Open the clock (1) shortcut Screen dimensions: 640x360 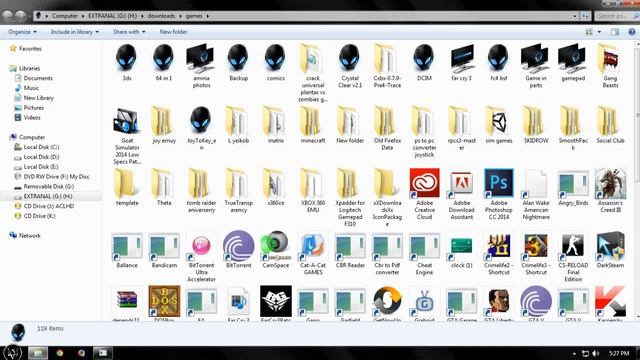[462, 245]
